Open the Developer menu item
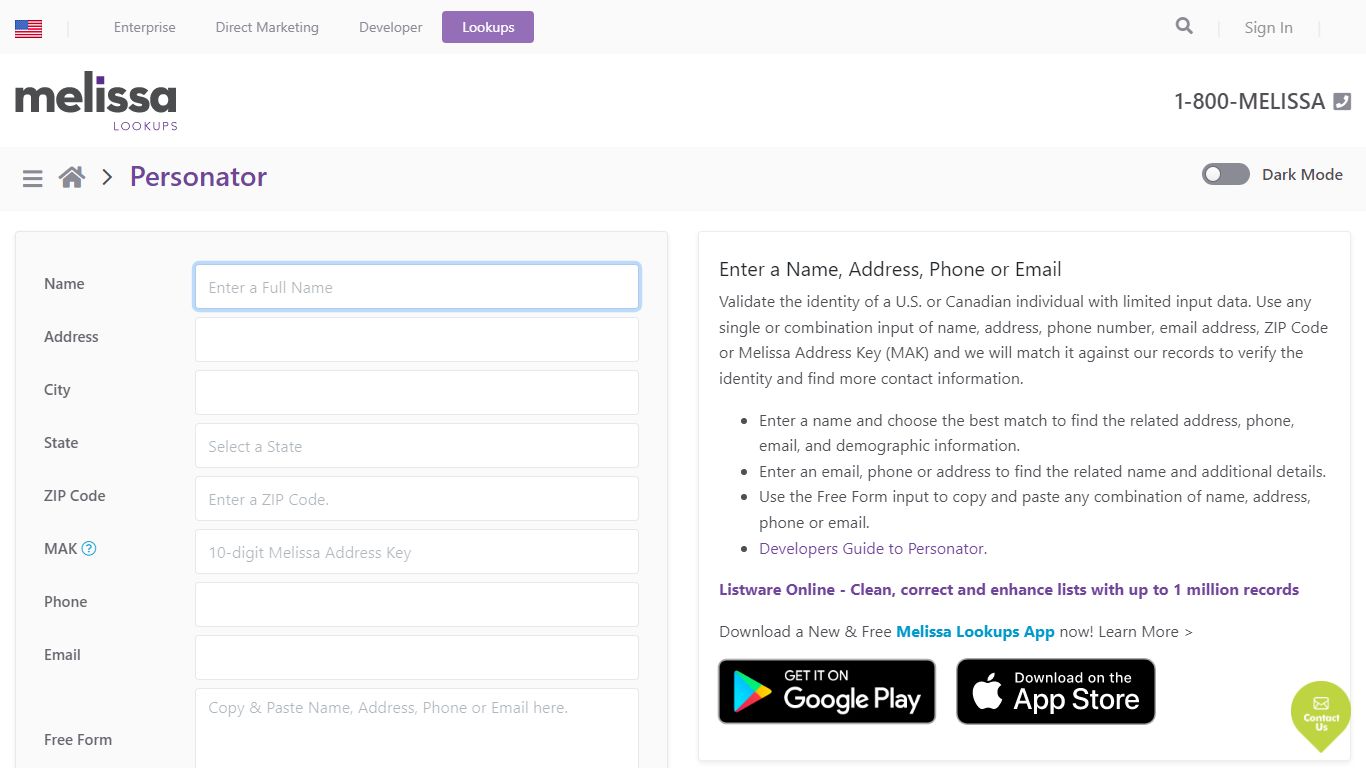The height and width of the screenshot is (768, 1366). pos(391,27)
